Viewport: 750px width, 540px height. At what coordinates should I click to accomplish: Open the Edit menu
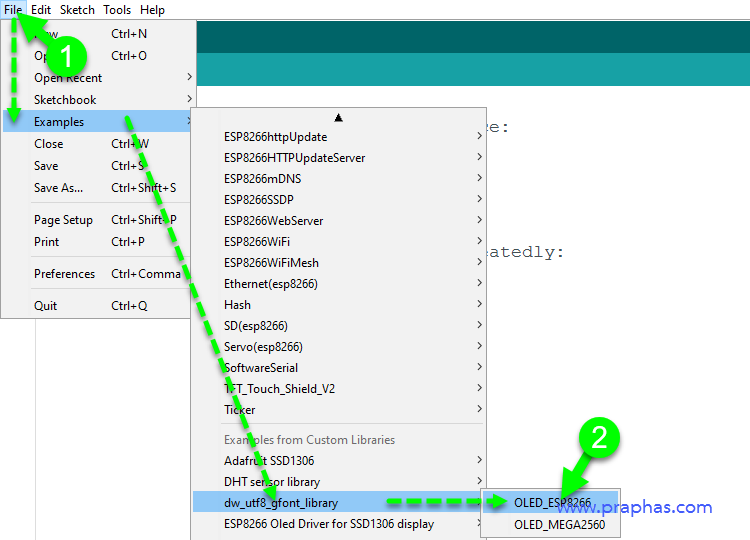tap(41, 10)
